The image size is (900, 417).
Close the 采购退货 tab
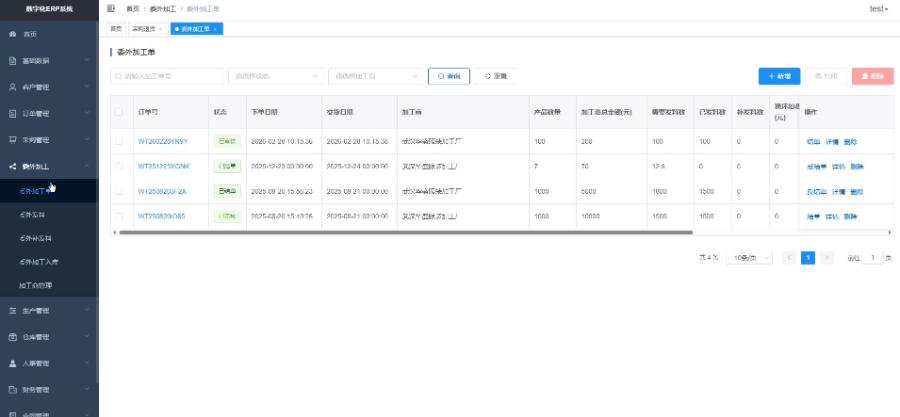[x=160, y=29]
